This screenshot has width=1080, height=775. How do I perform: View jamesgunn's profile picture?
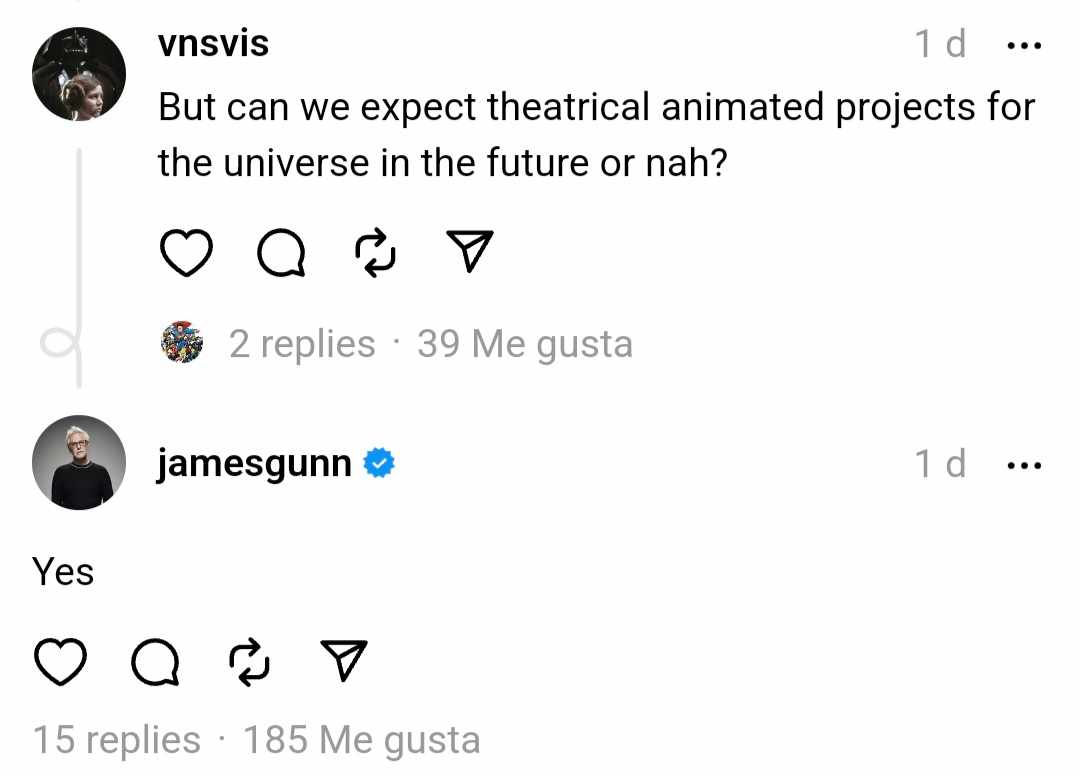[x=79, y=462]
